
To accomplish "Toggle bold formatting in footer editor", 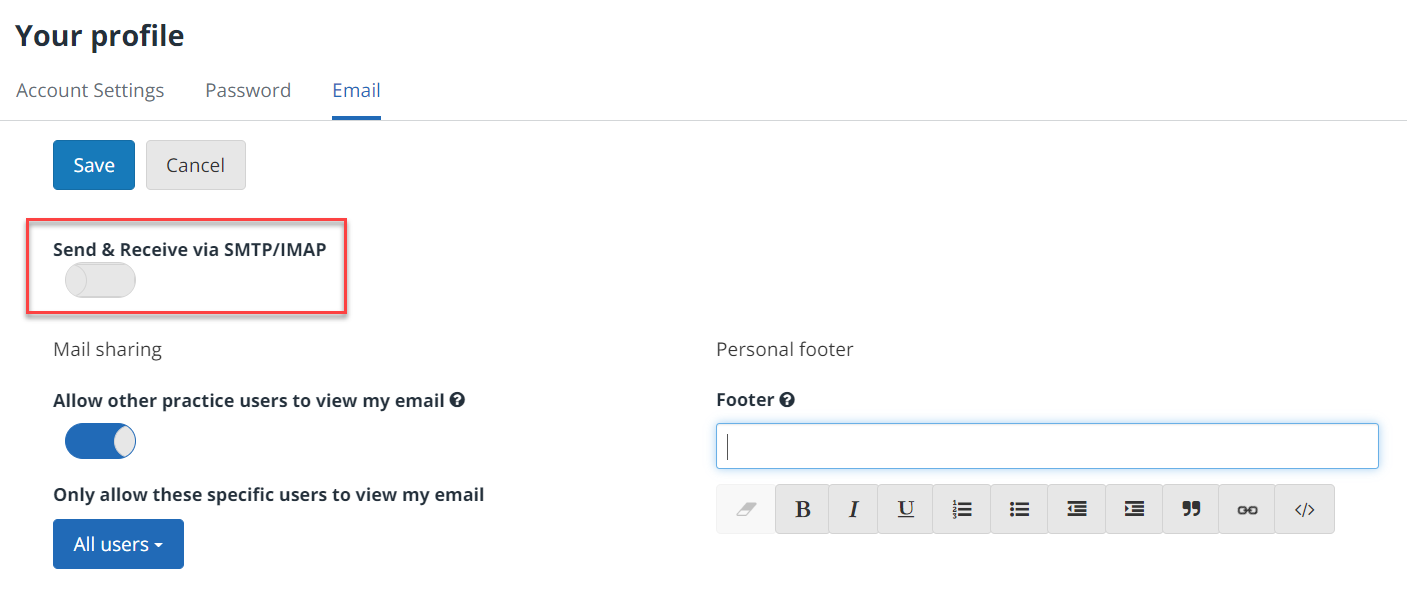I will [x=802, y=509].
